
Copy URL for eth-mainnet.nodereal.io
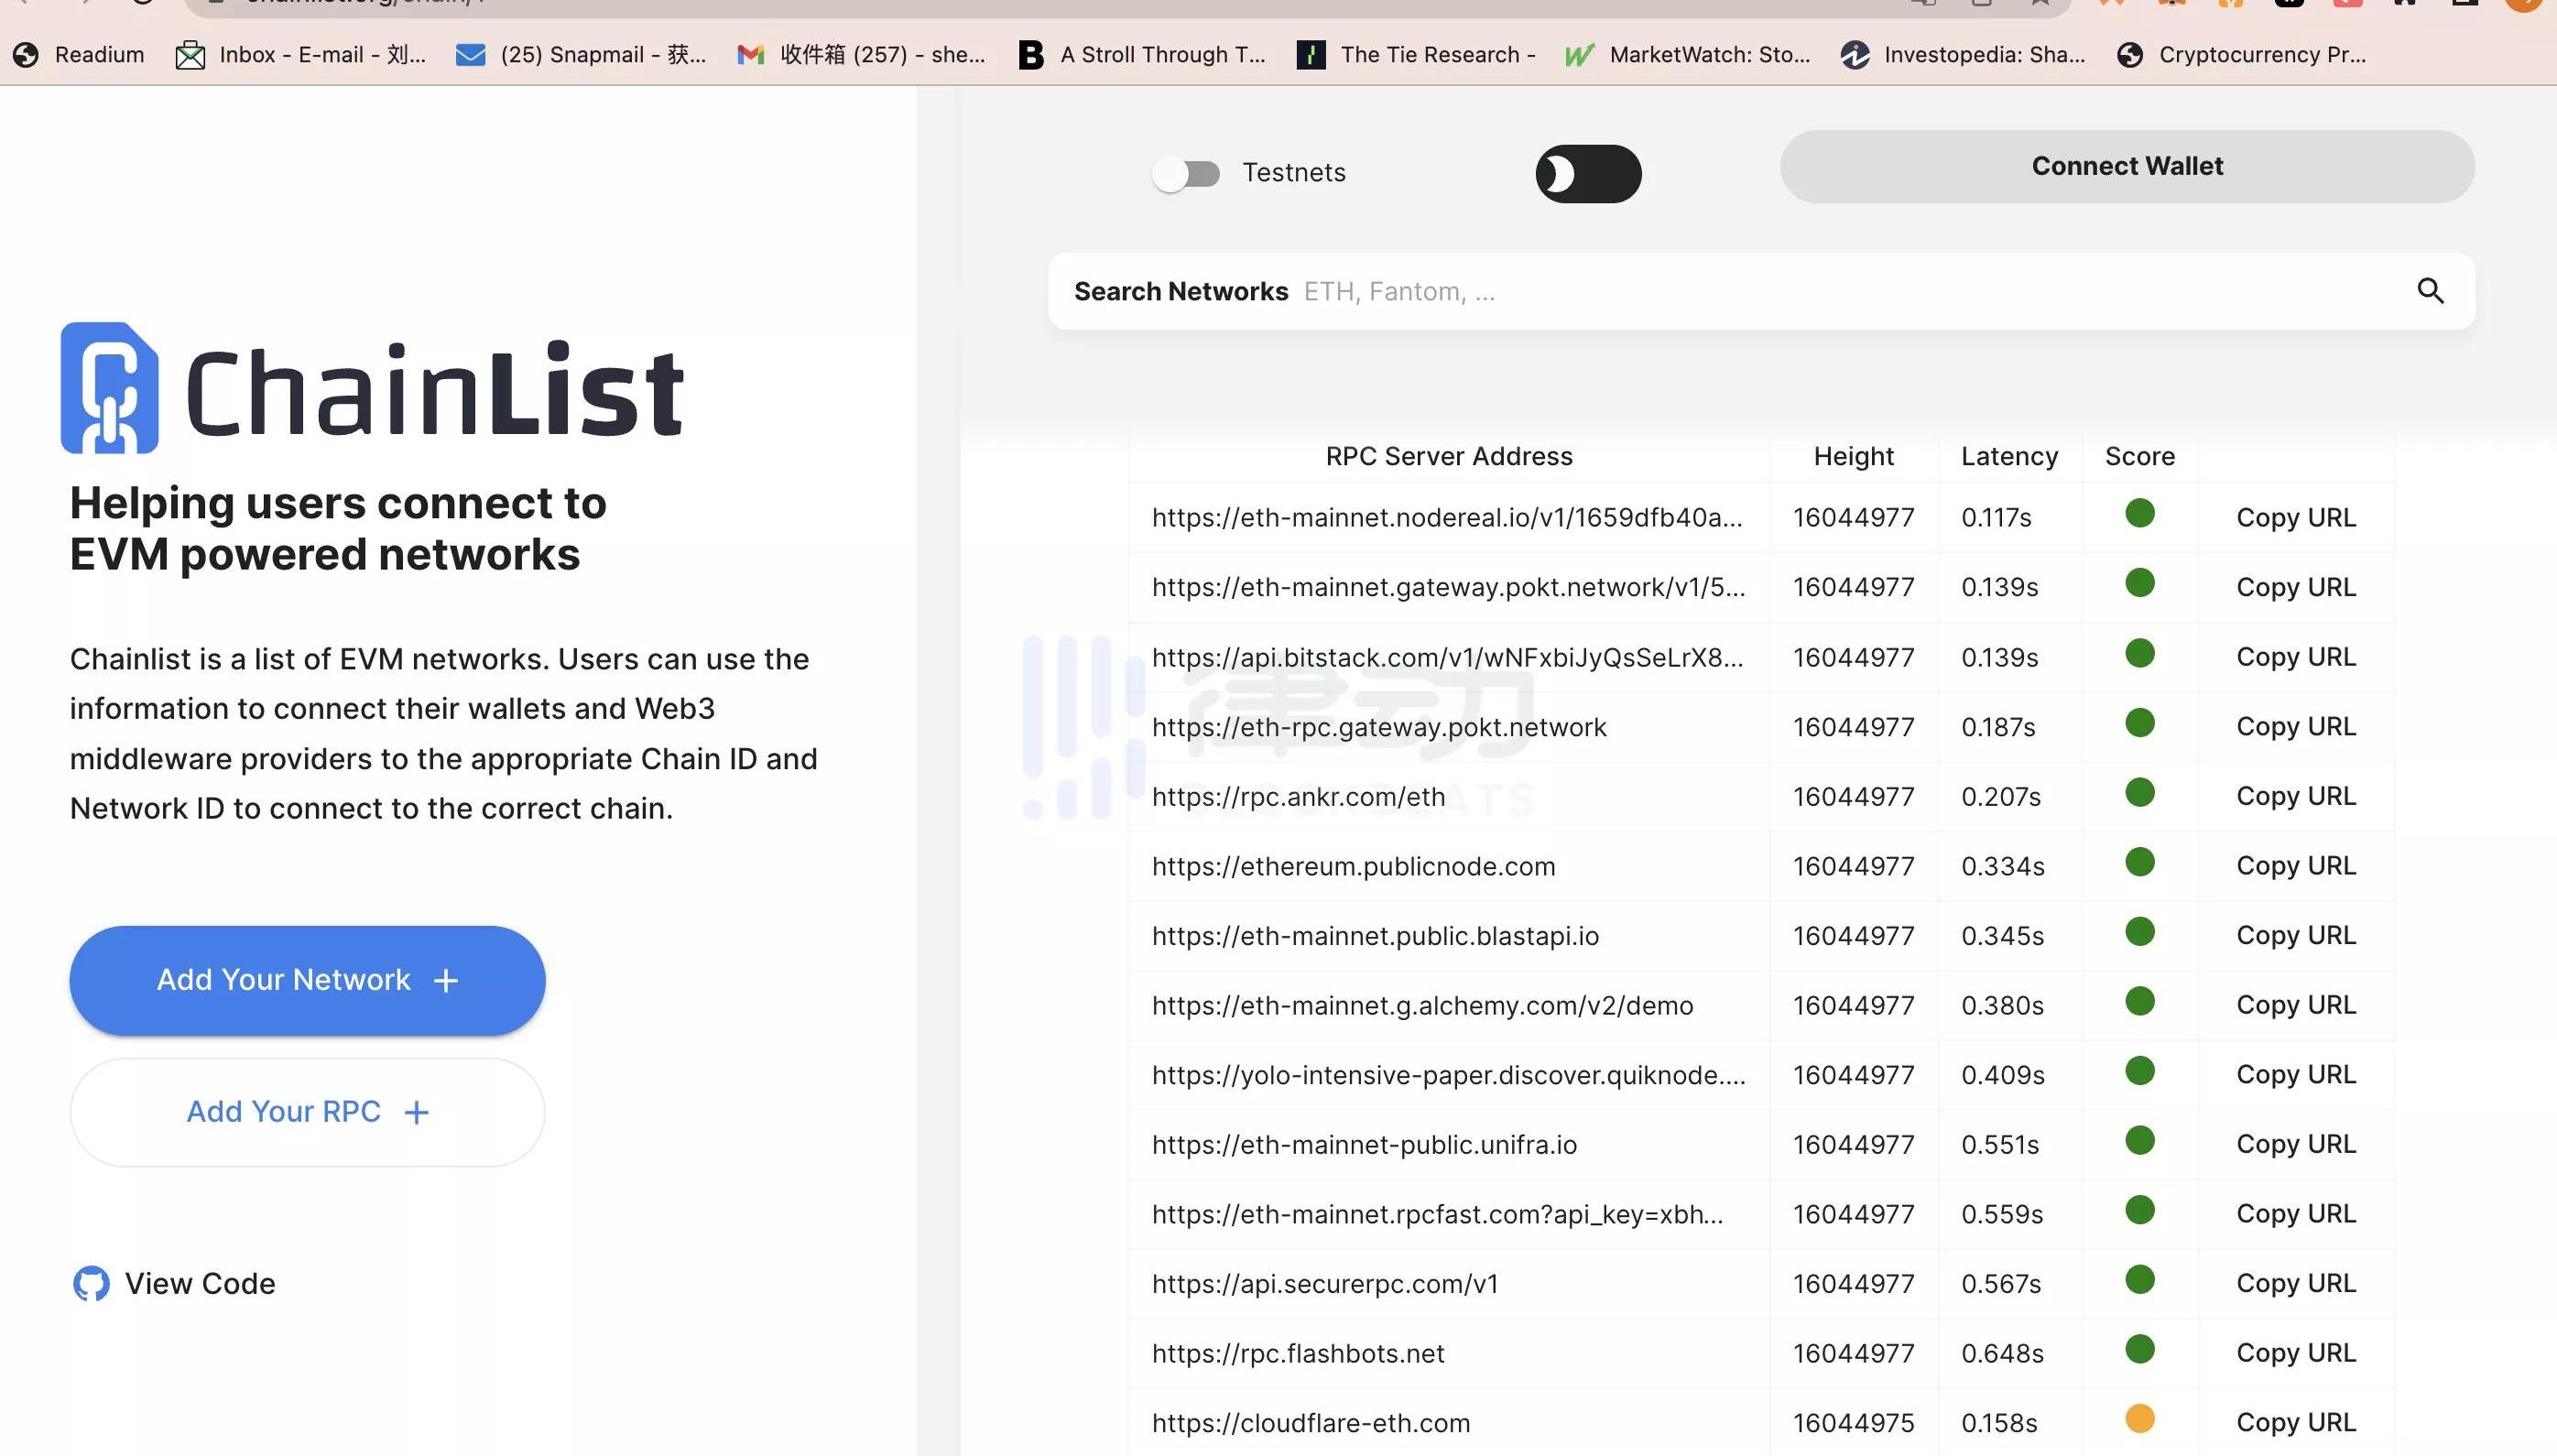coord(2296,517)
